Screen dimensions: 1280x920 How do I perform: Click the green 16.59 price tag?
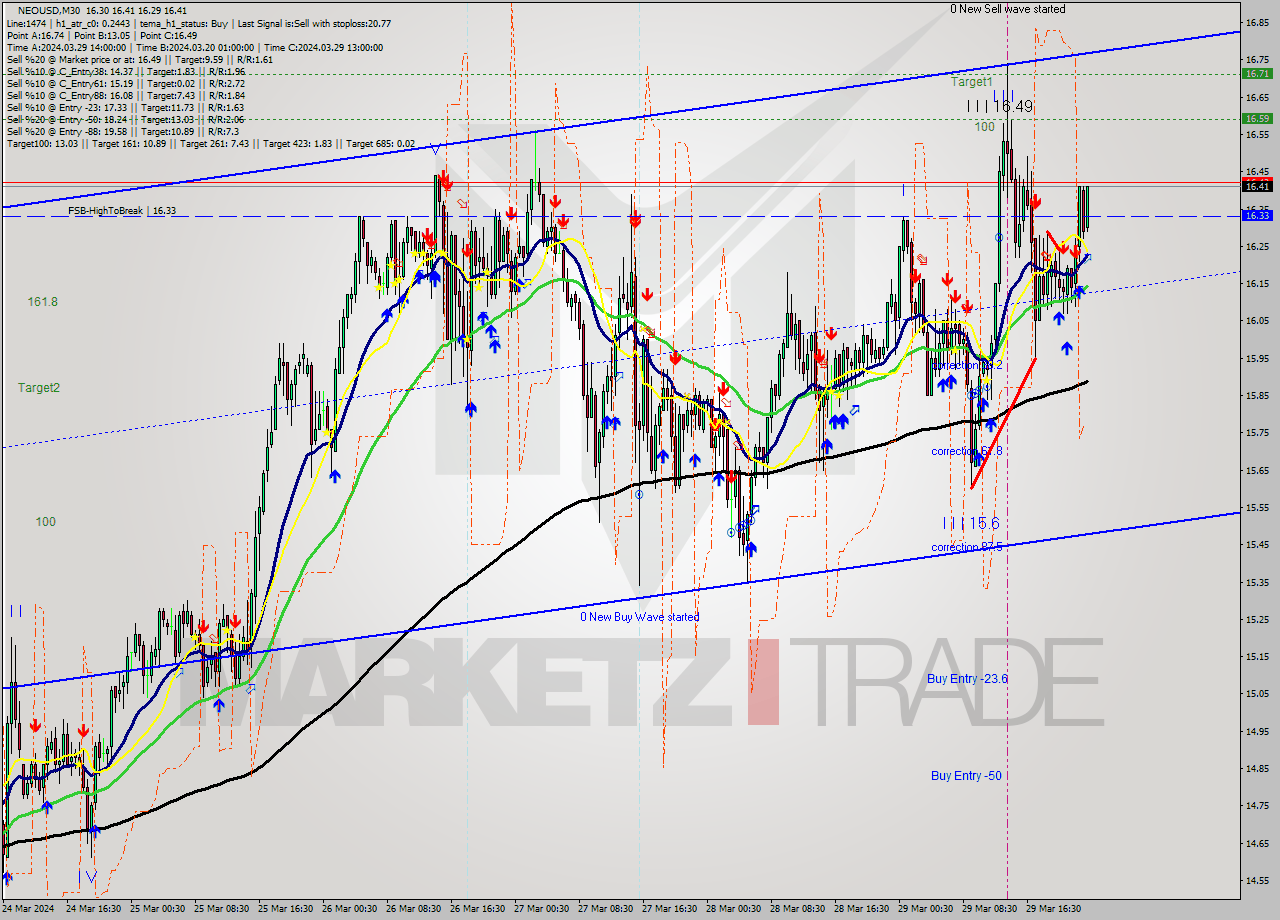tap(1257, 118)
